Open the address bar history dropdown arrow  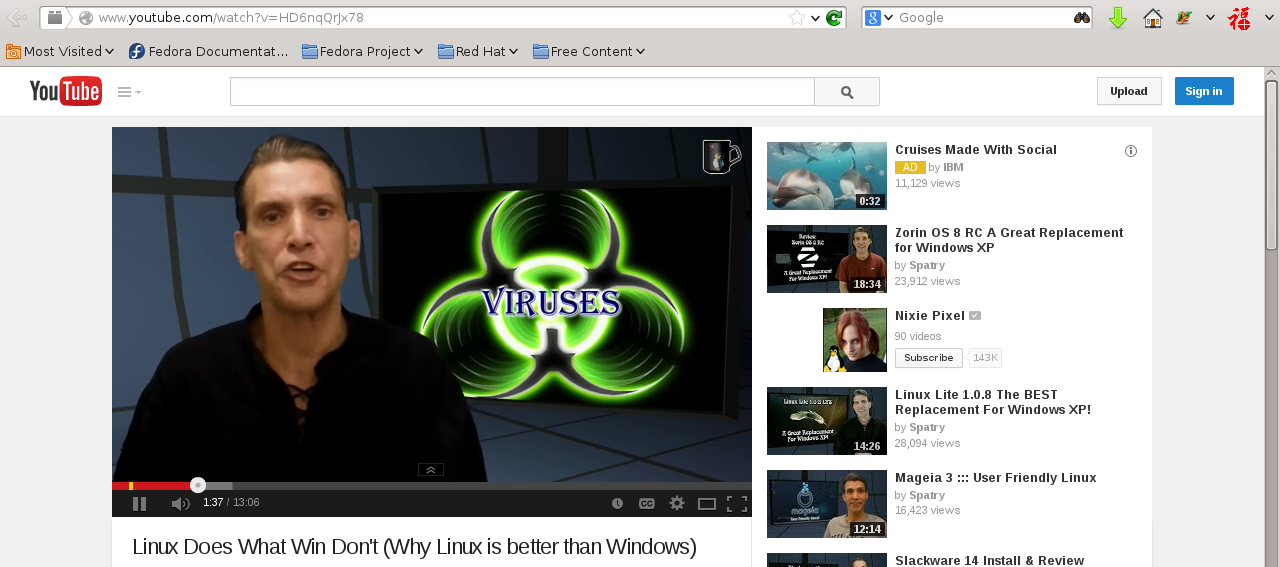(x=815, y=18)
